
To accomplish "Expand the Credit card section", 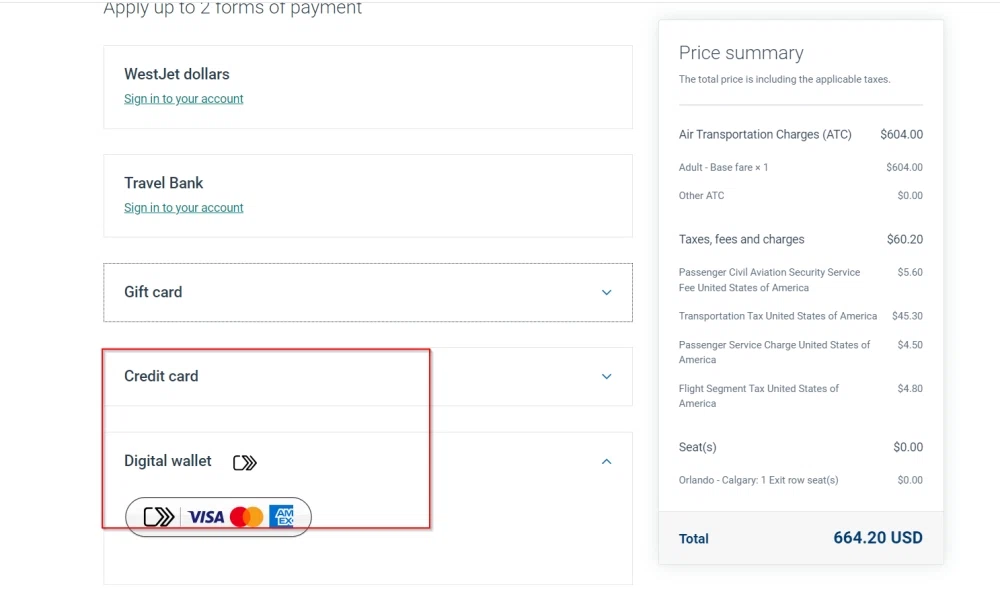I will pos(606,377).
